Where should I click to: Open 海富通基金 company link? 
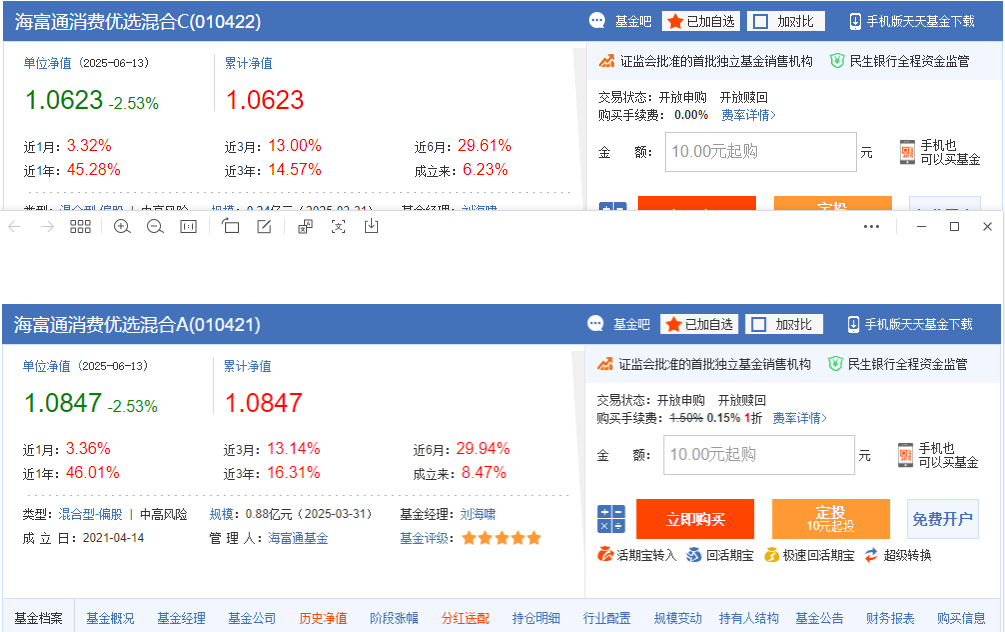[x=298, y=538]
